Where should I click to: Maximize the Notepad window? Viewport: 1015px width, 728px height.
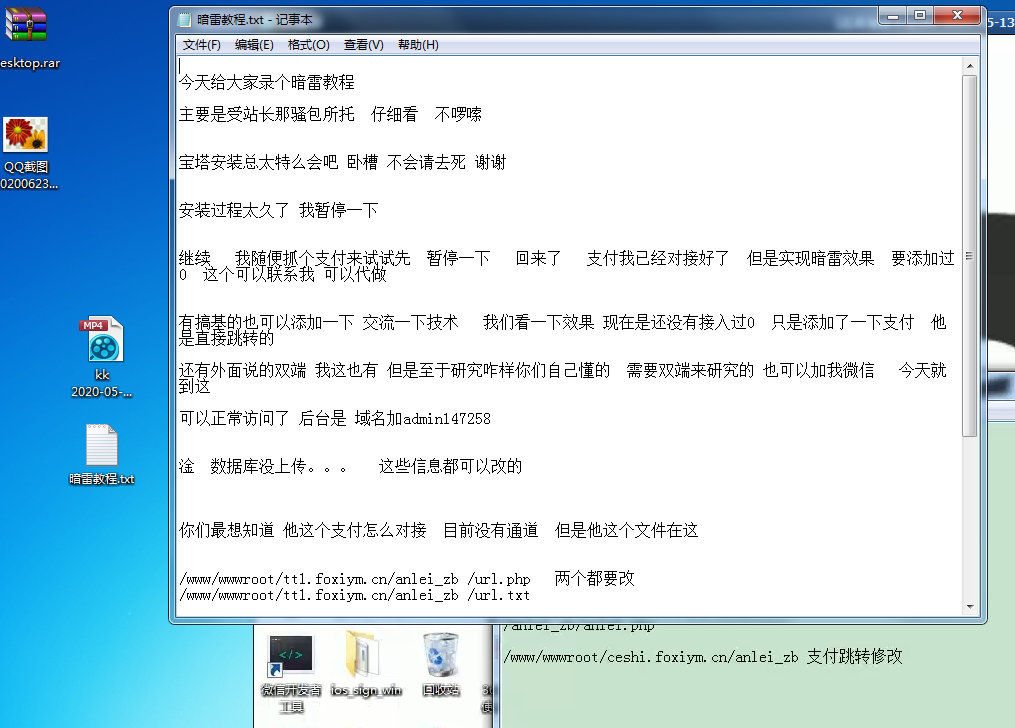tap(920, 16)
